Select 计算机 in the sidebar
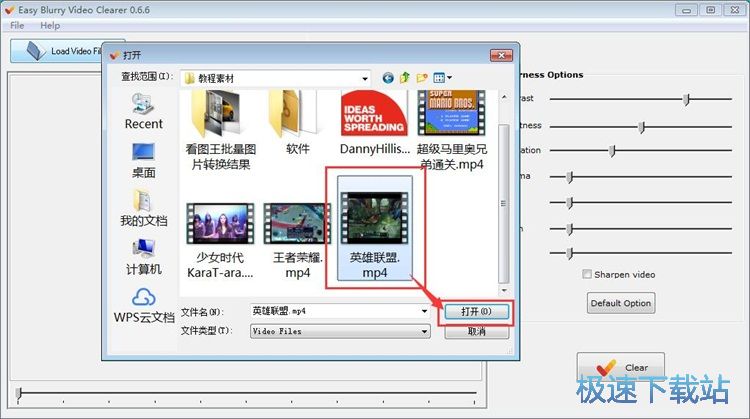 point(143,255)
